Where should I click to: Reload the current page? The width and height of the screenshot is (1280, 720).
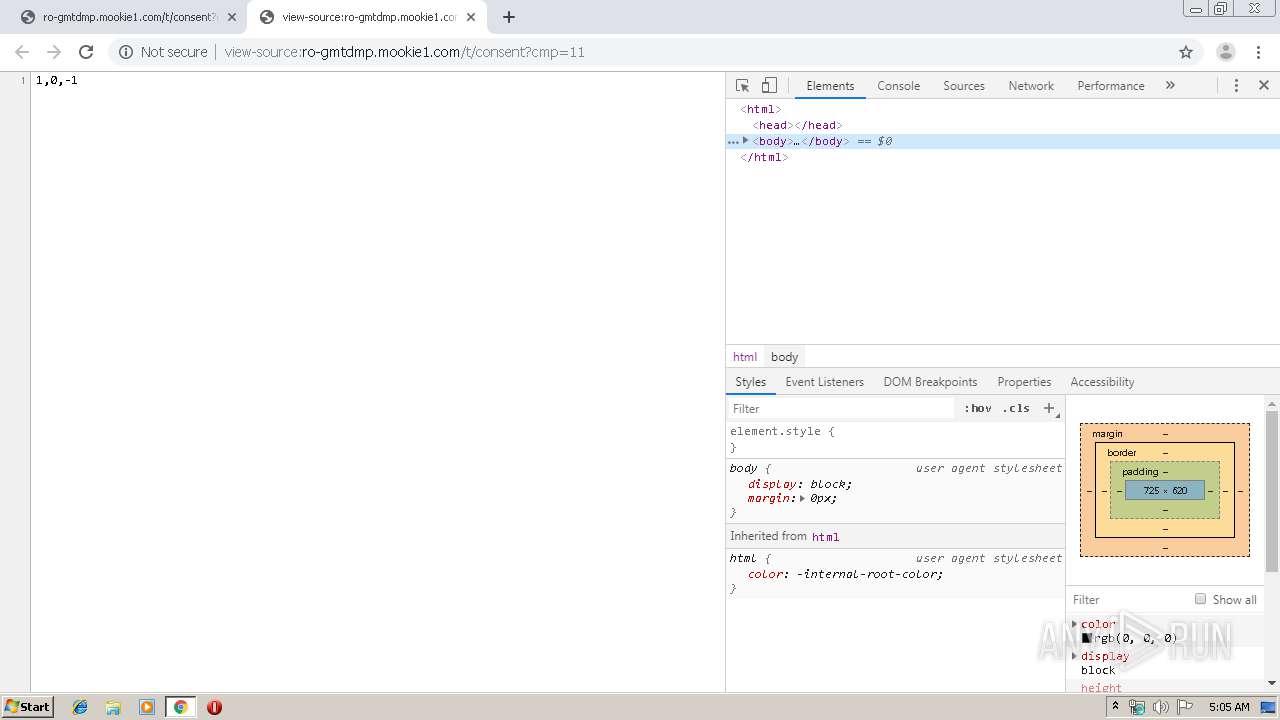(86, 52)
